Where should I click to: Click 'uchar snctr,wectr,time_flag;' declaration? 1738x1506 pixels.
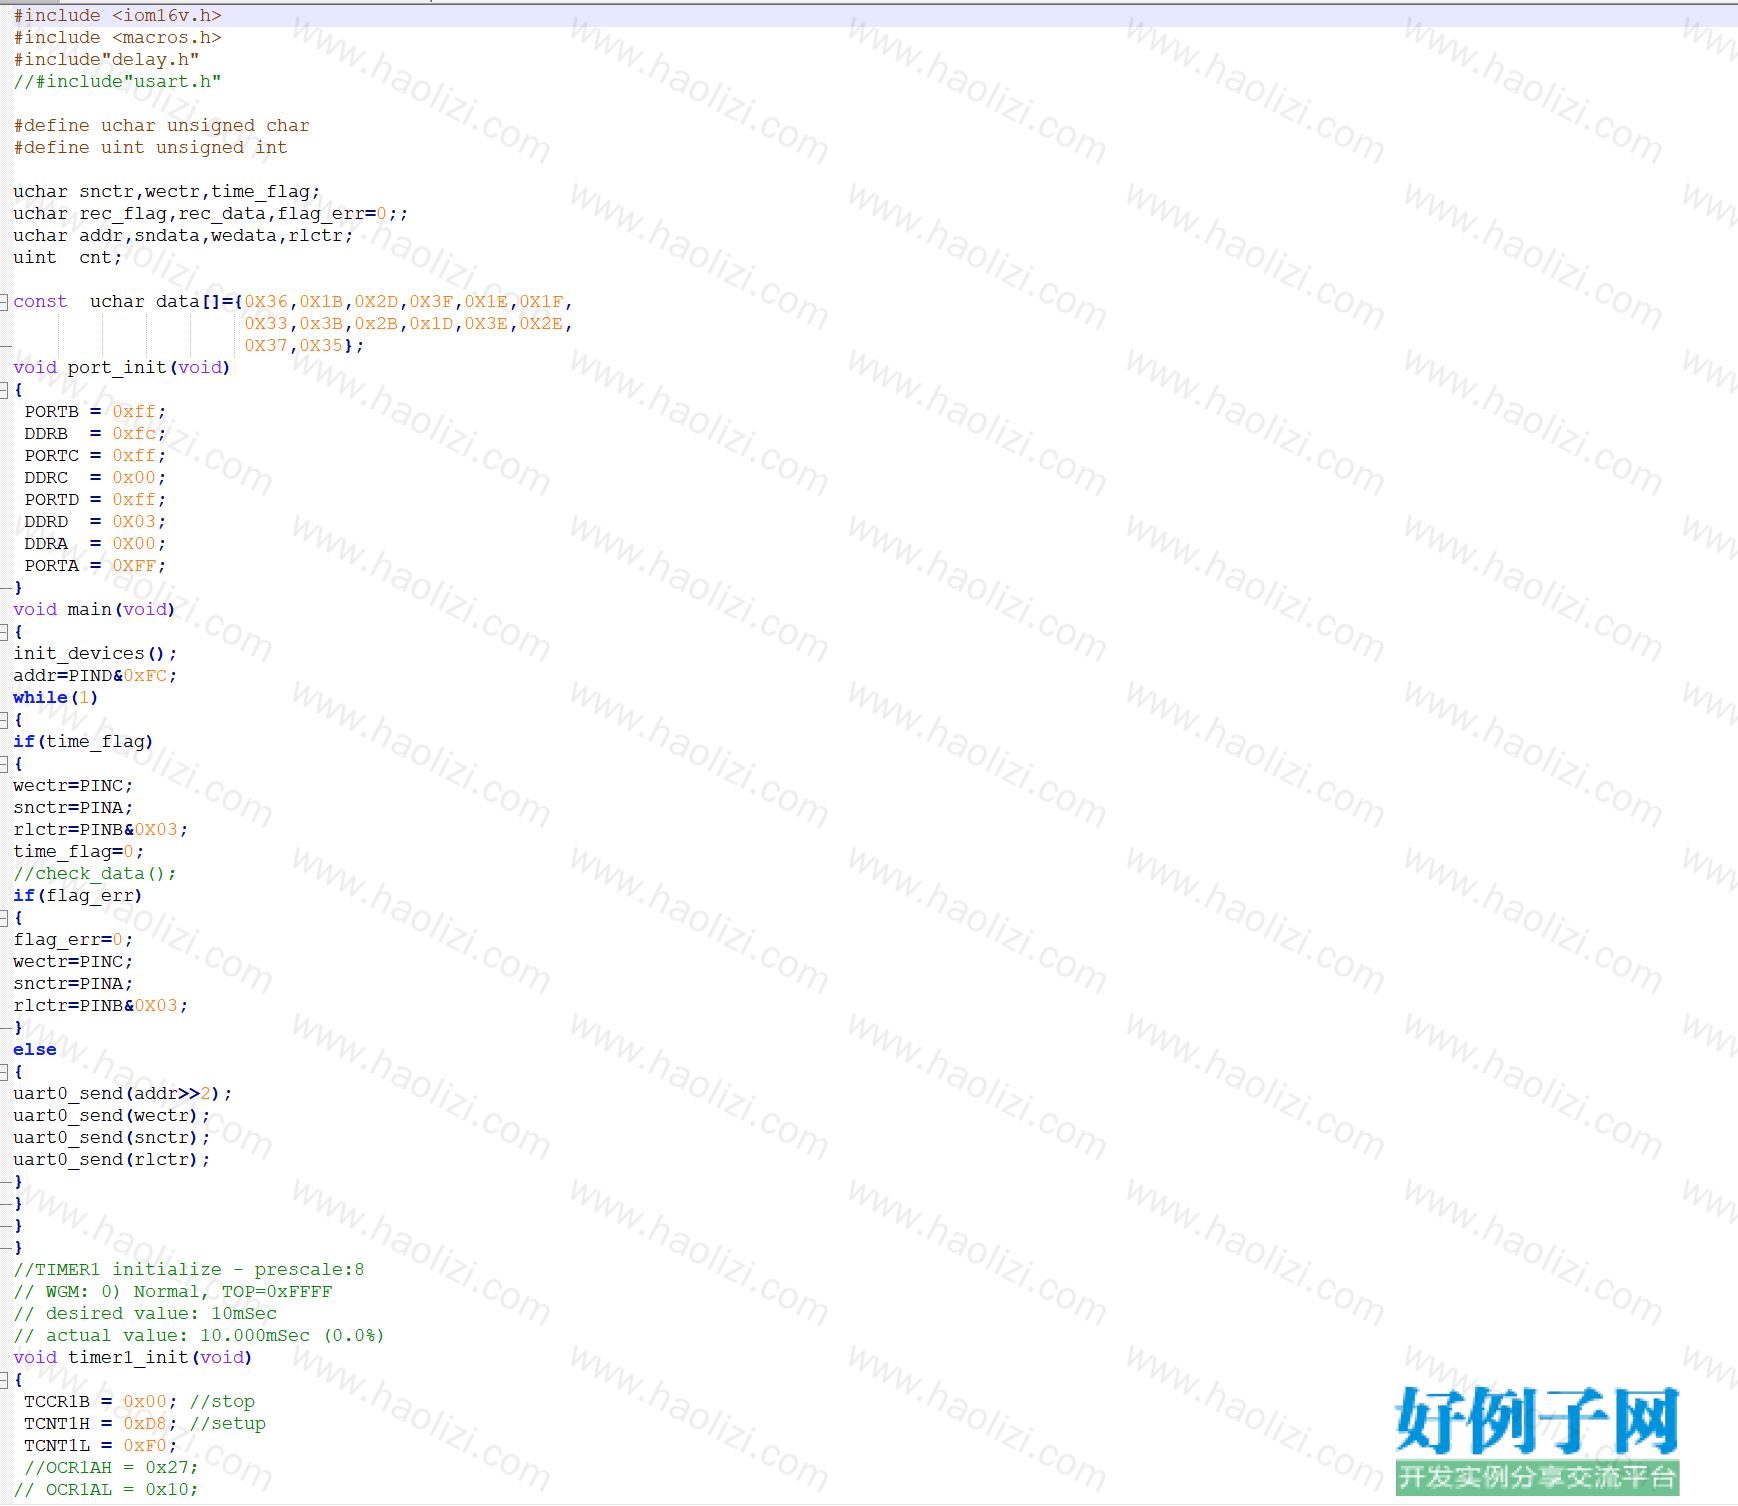point(167,192)
